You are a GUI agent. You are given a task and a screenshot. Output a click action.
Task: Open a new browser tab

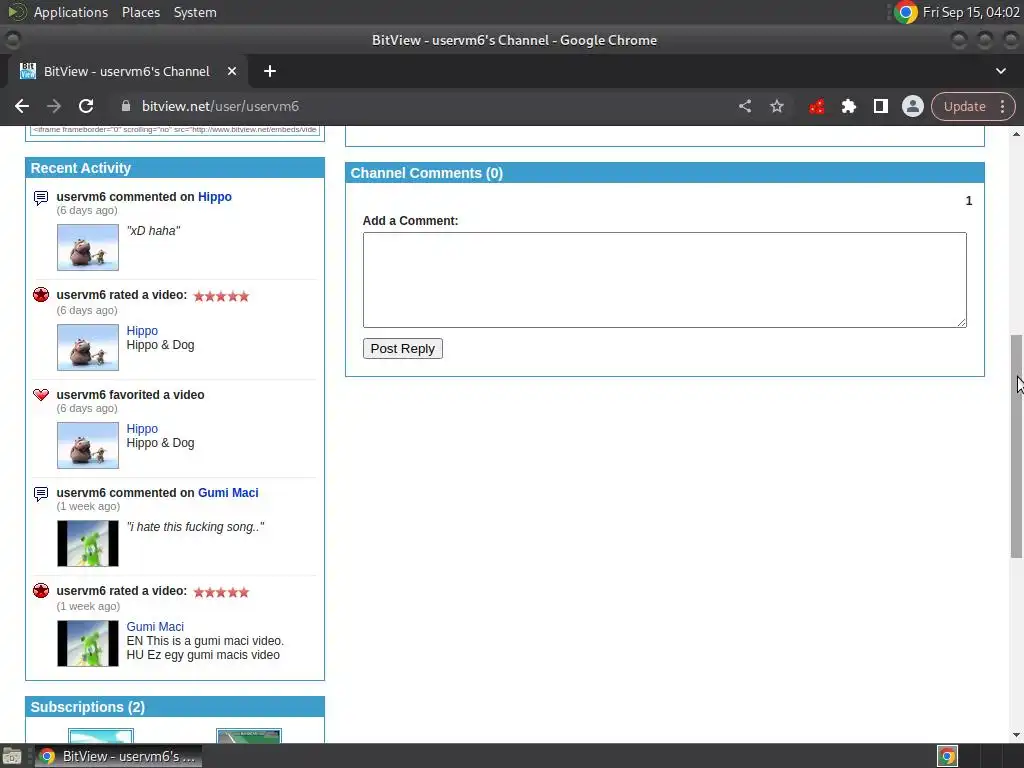(270, 71)
